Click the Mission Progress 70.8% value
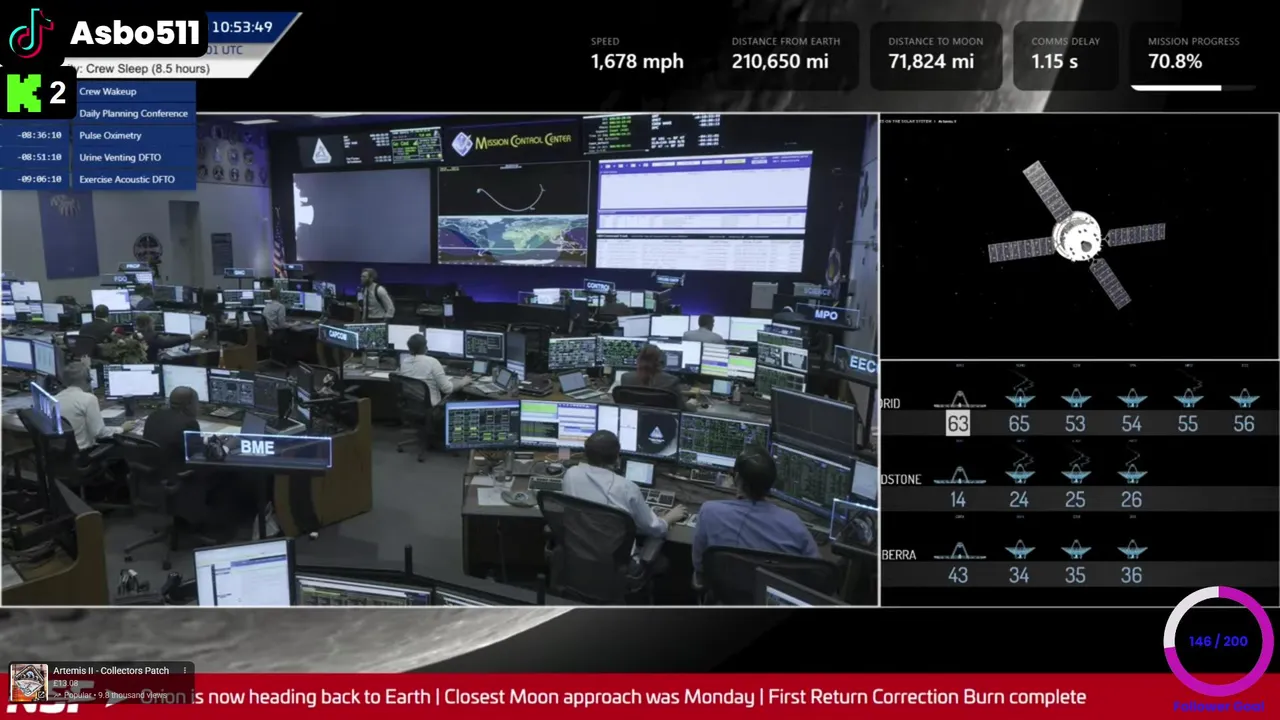The image size is (1280, 720). click(x=1175, y=62)
